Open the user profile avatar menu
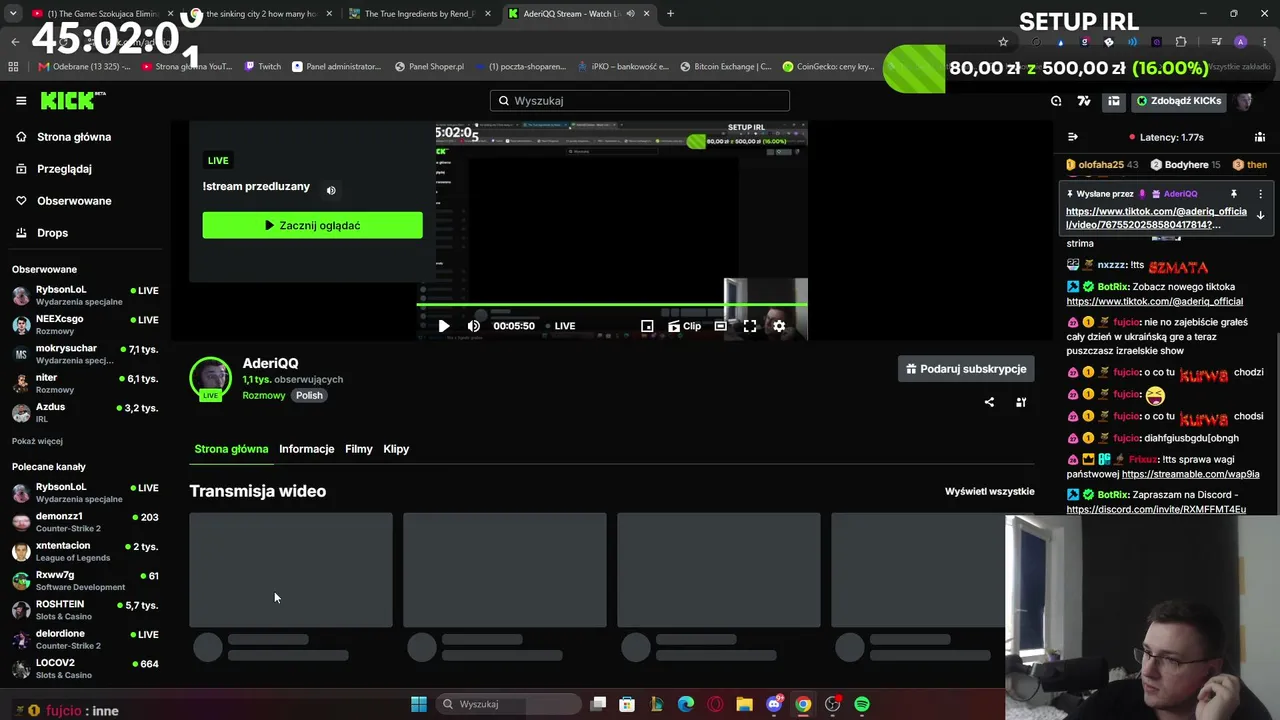The image size is (1280, 720). pos(1244,100)
